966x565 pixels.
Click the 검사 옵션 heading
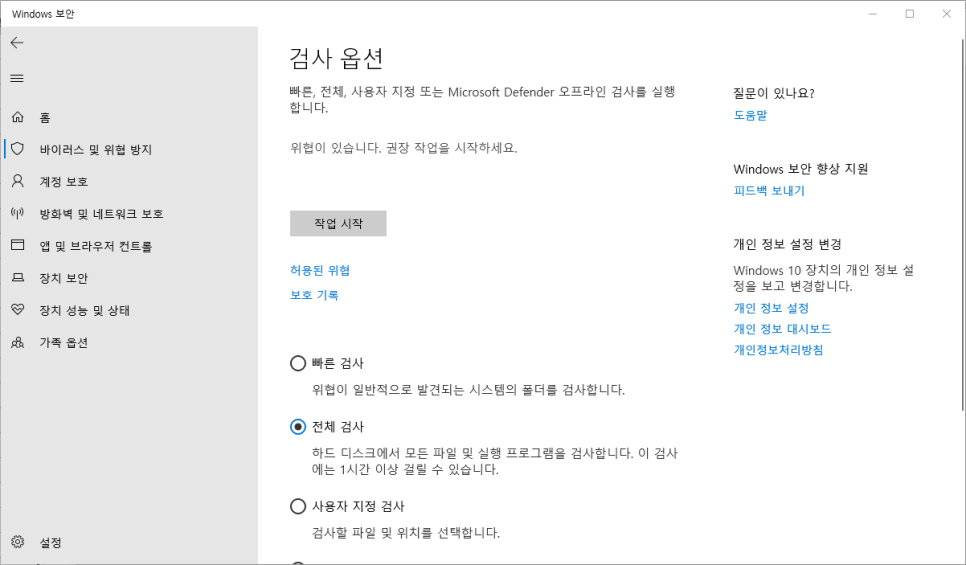pyautogui.click(x=336, y=58)
